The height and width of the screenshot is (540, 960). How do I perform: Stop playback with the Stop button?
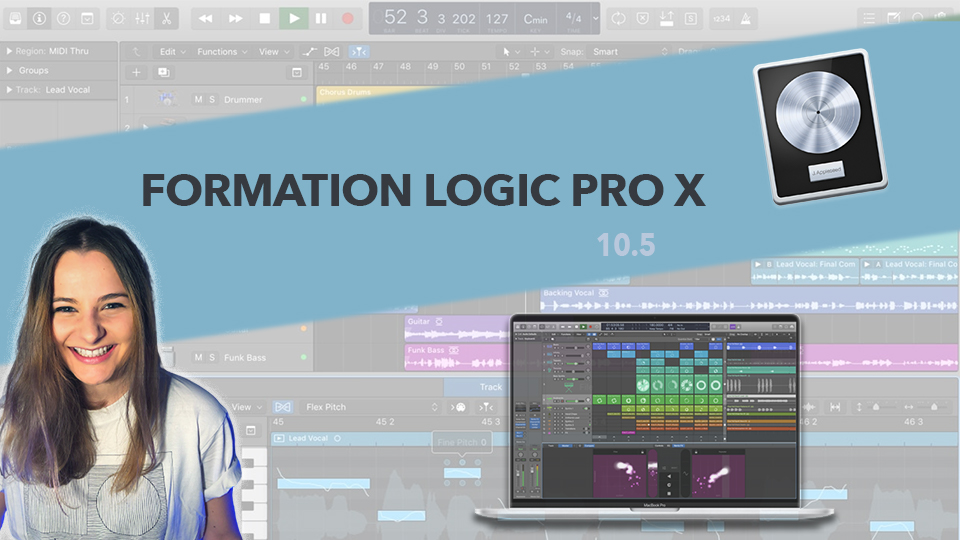pos(264,18)
